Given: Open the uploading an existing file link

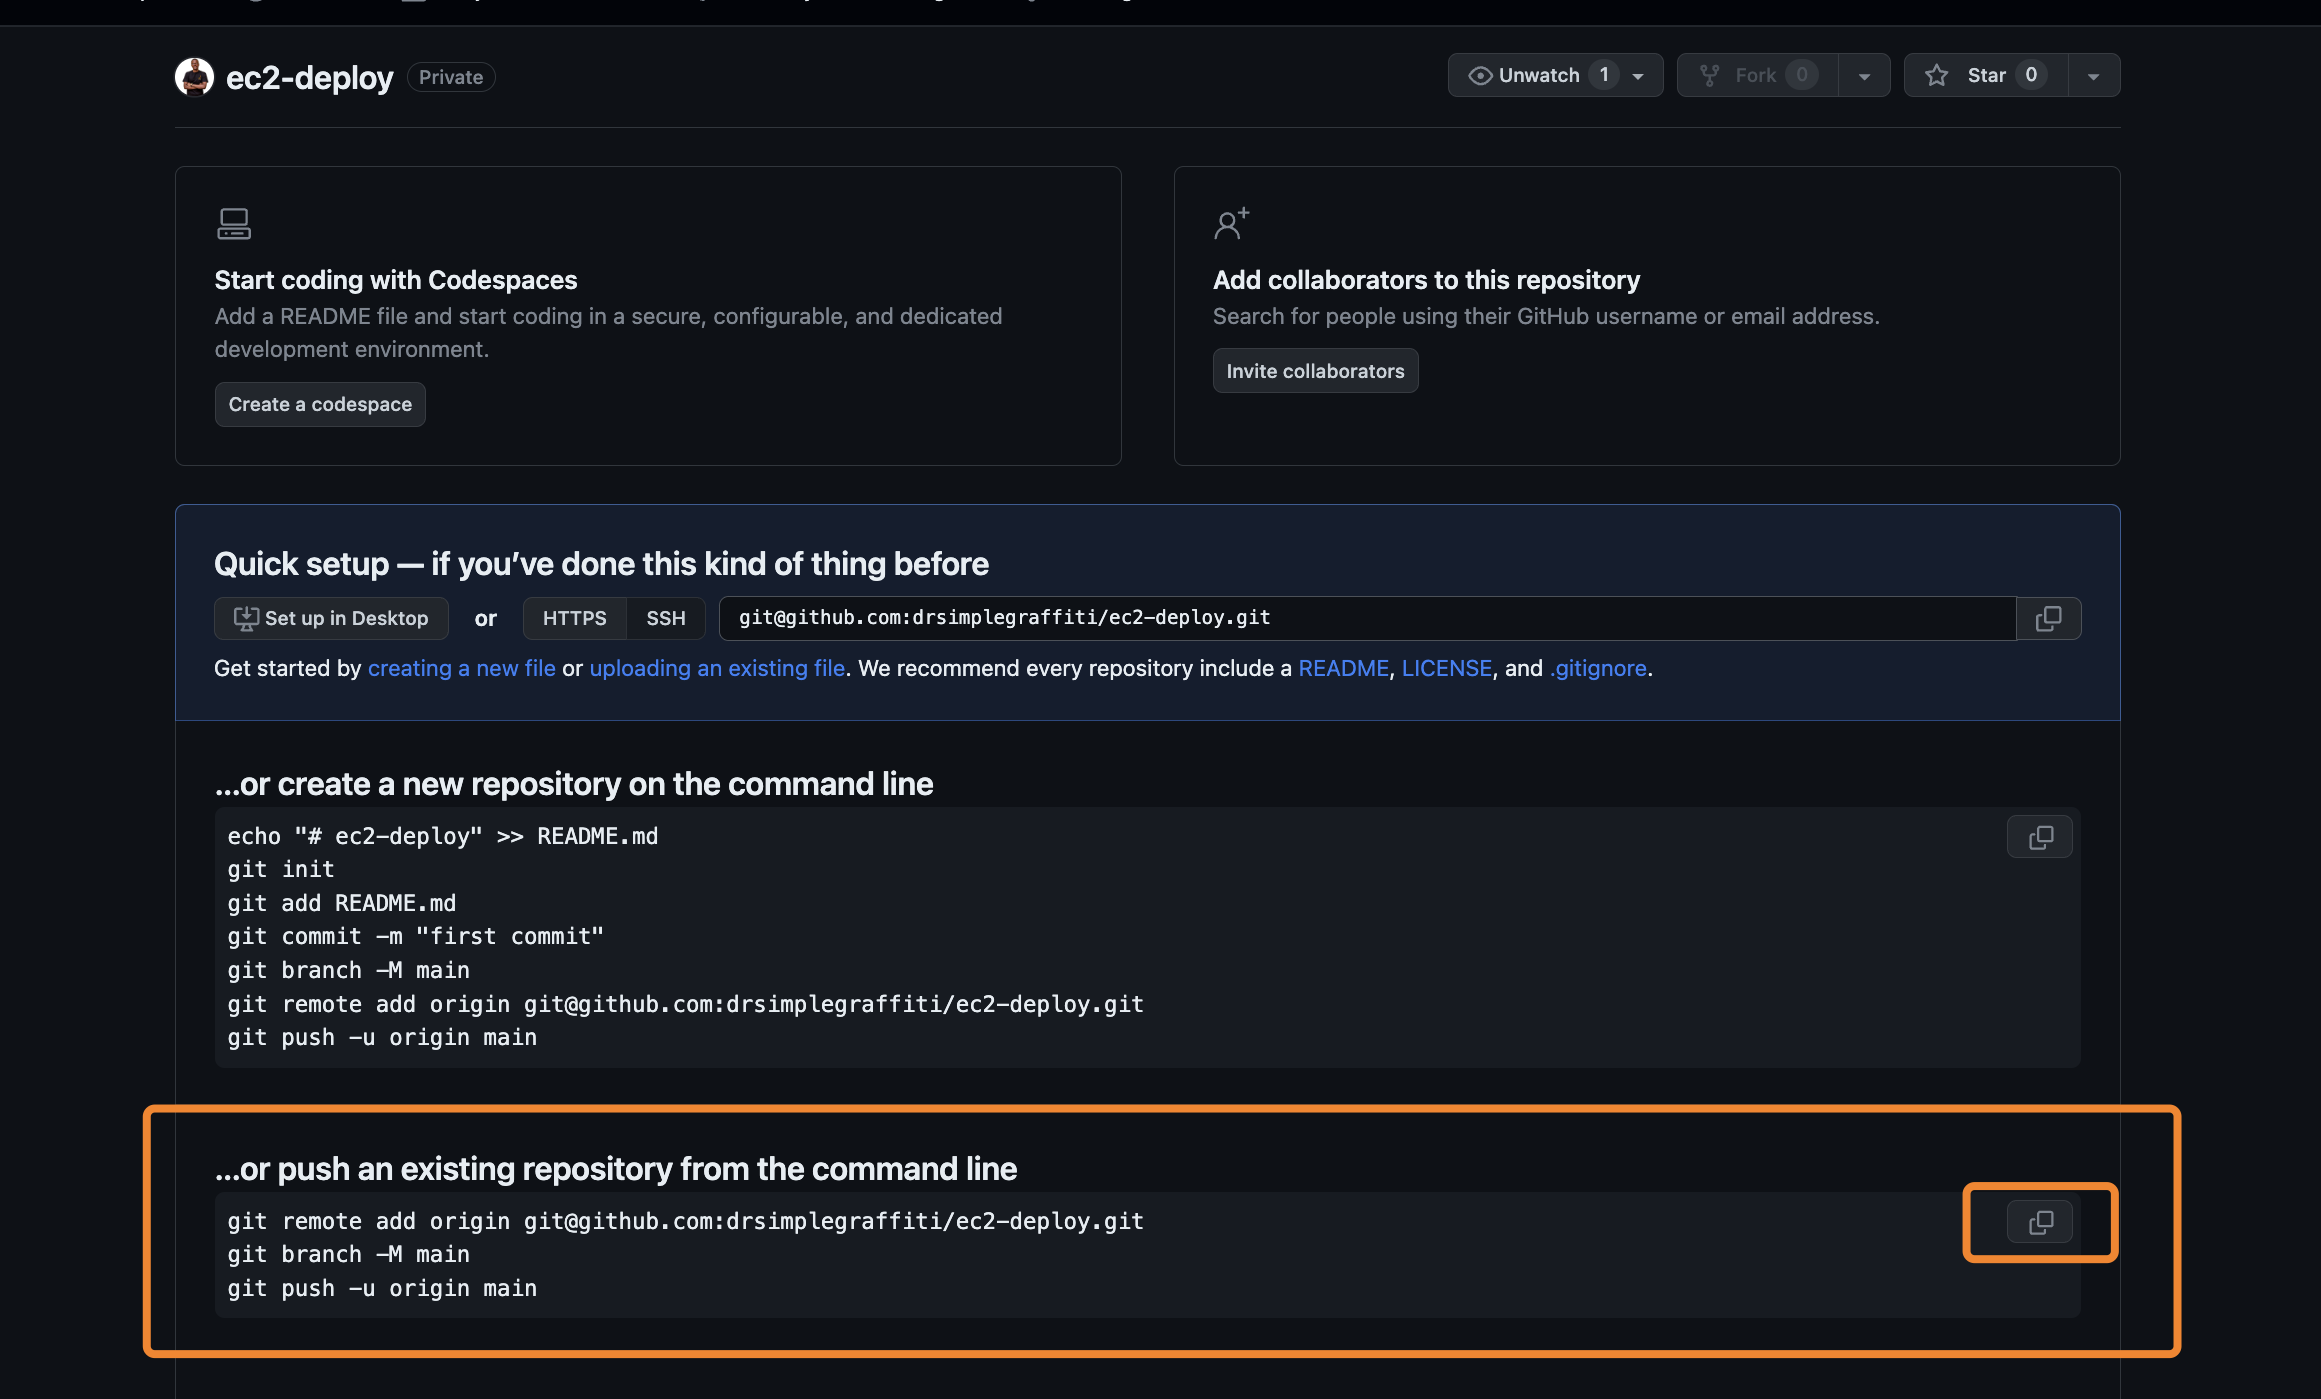Looking at the screenshot, I should [x=717, y=668].
